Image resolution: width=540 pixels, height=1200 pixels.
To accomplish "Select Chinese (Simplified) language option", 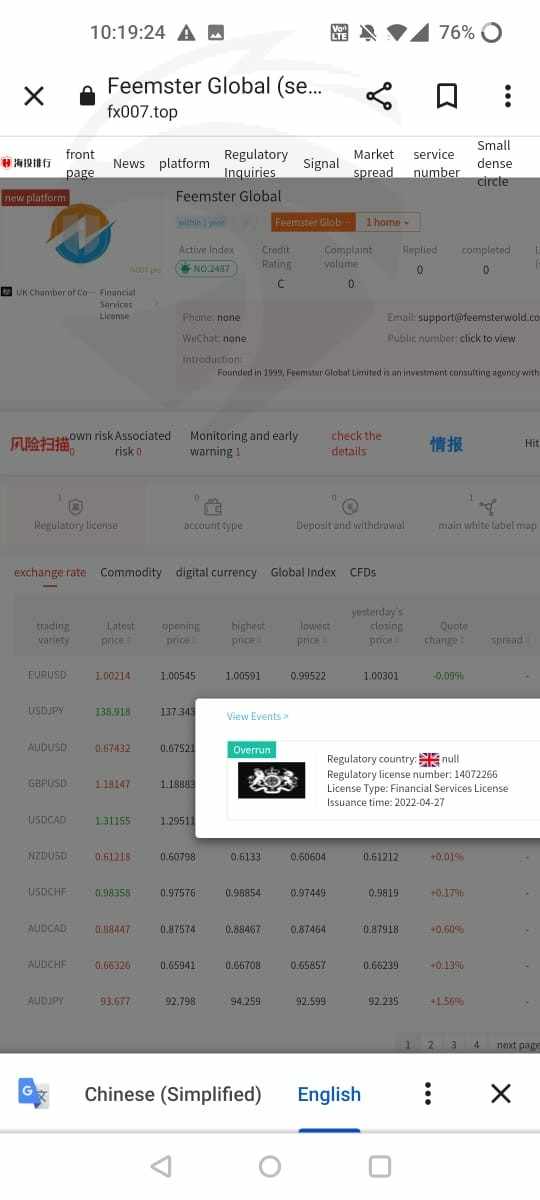I will pos(173,1094).
